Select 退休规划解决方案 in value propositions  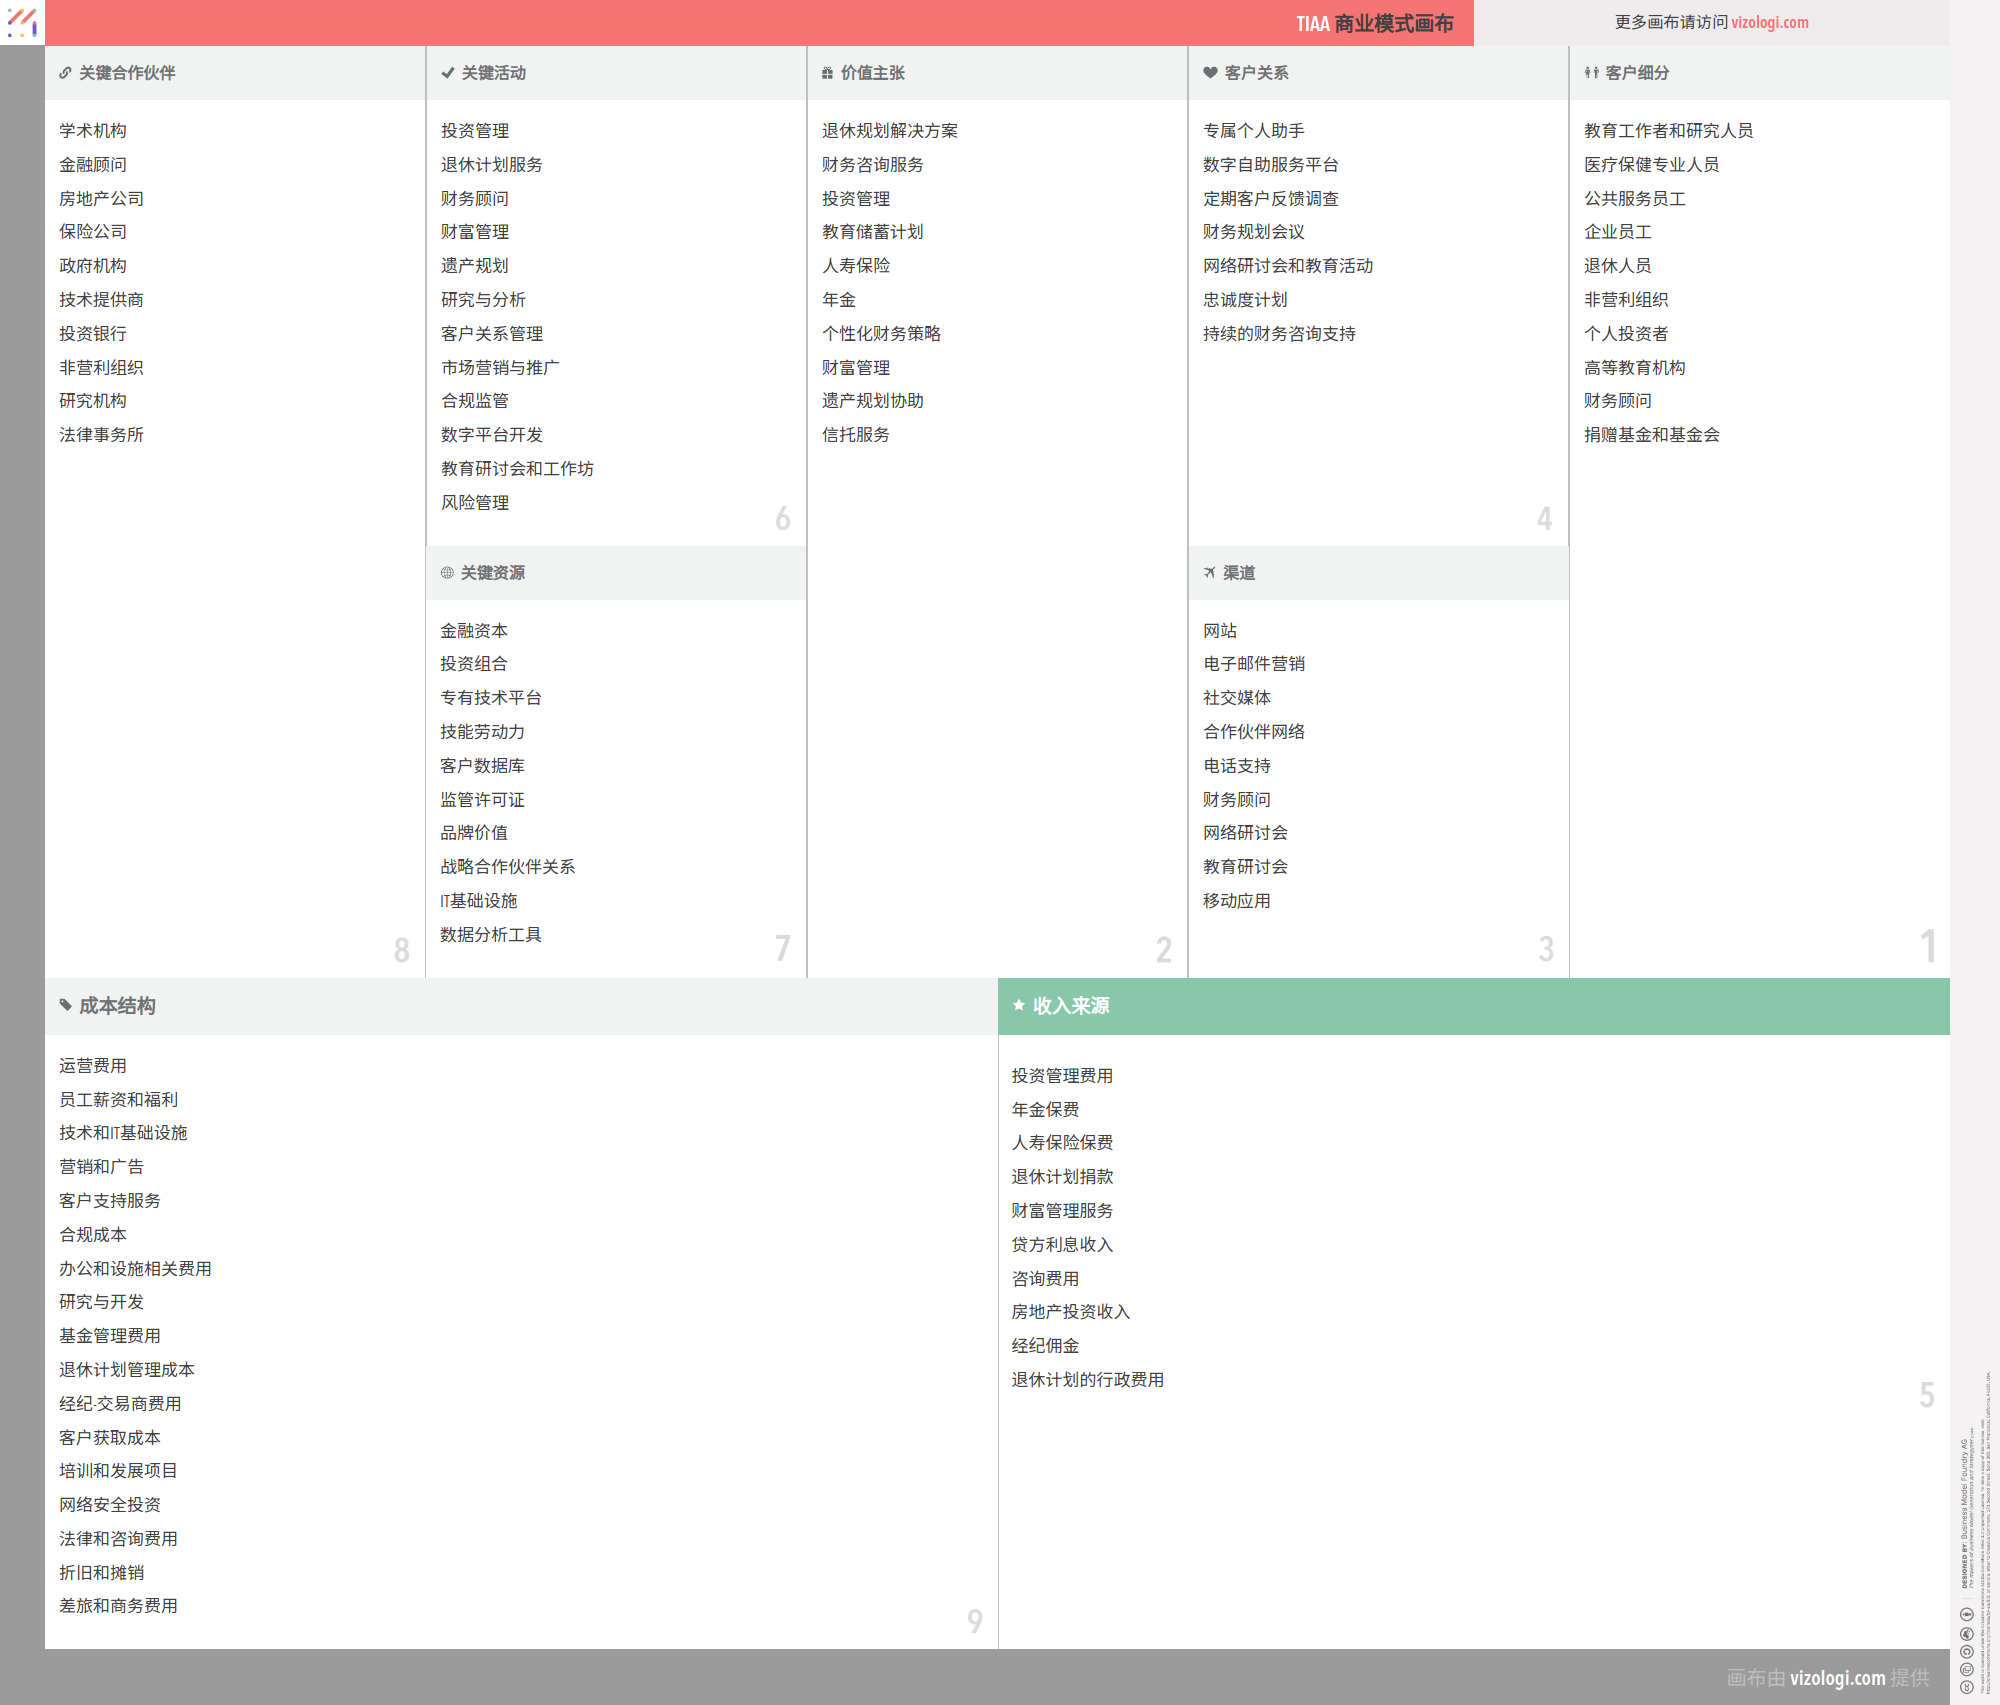click(889, 131)
